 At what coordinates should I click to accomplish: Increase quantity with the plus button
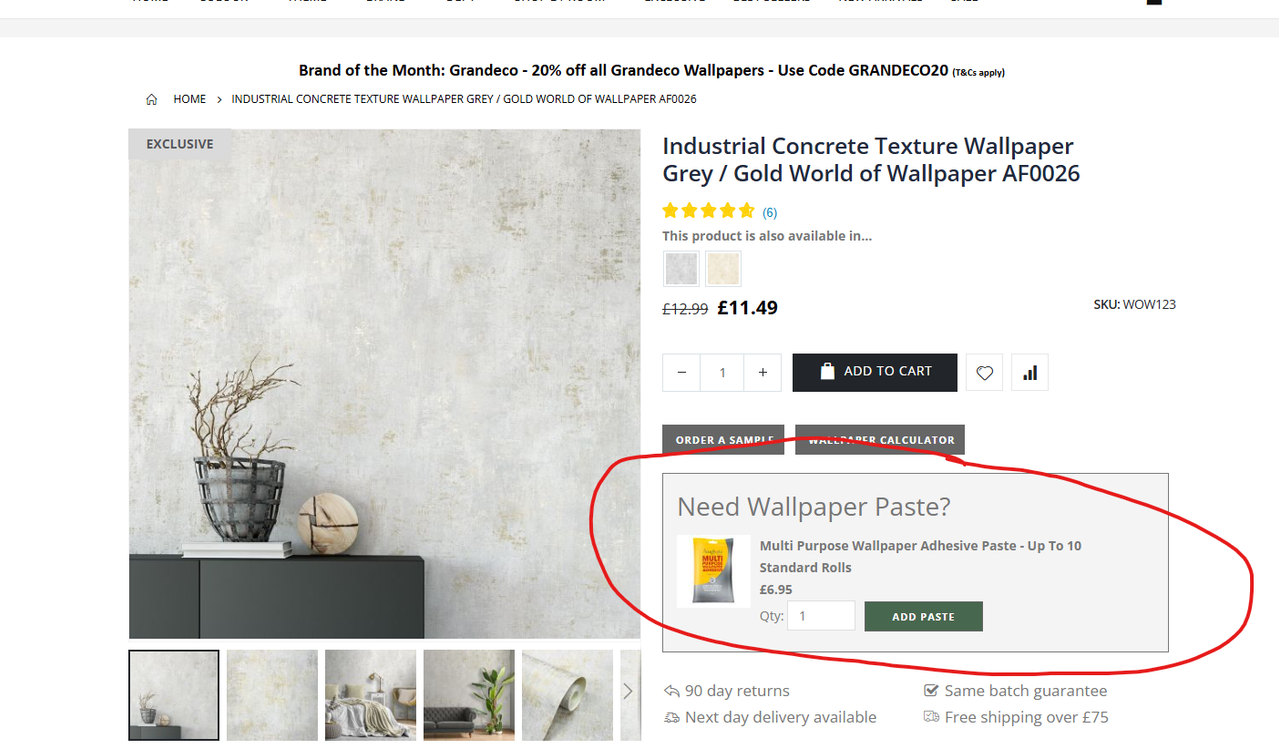[x=763, y=372]
